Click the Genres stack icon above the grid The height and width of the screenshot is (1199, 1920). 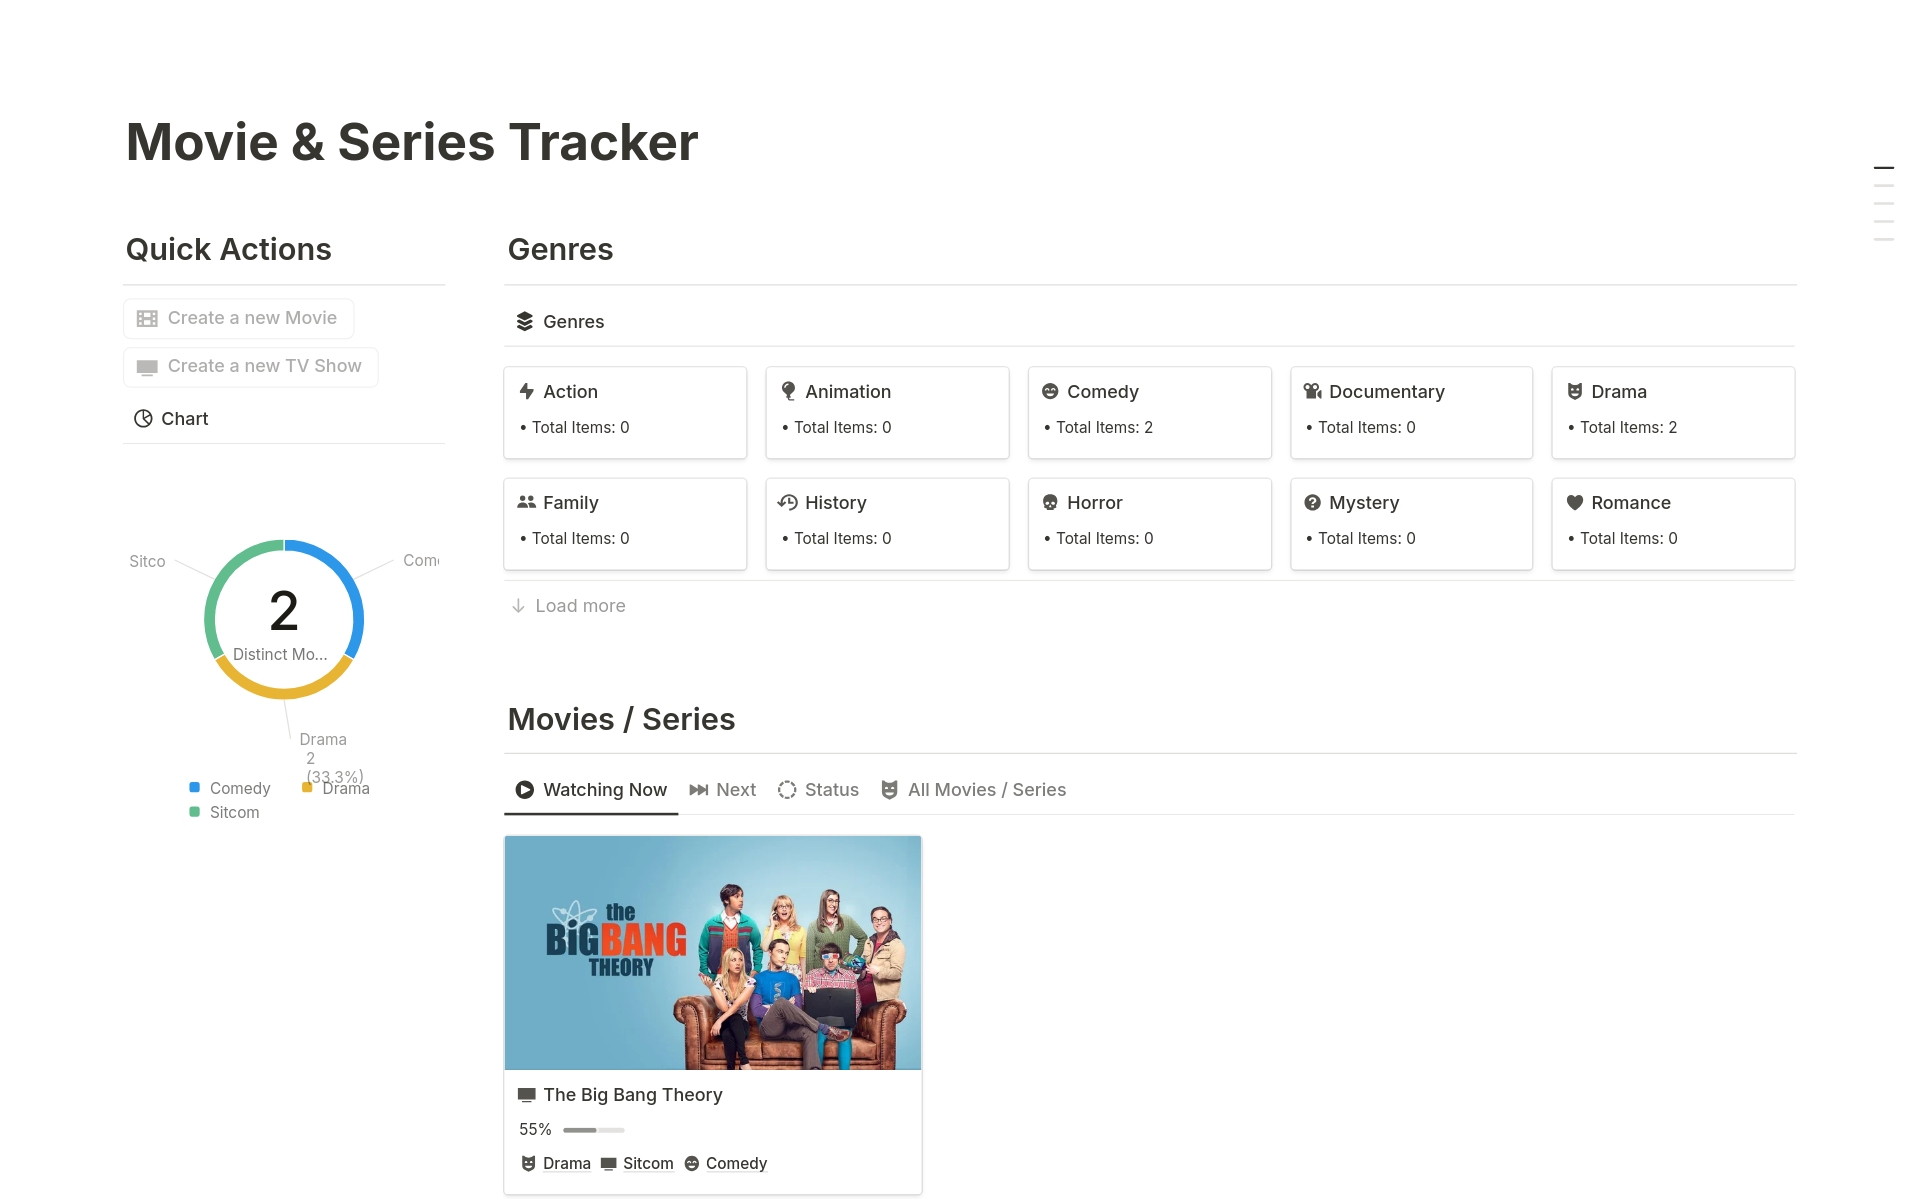pyautogui.click(x=524, y=321)
